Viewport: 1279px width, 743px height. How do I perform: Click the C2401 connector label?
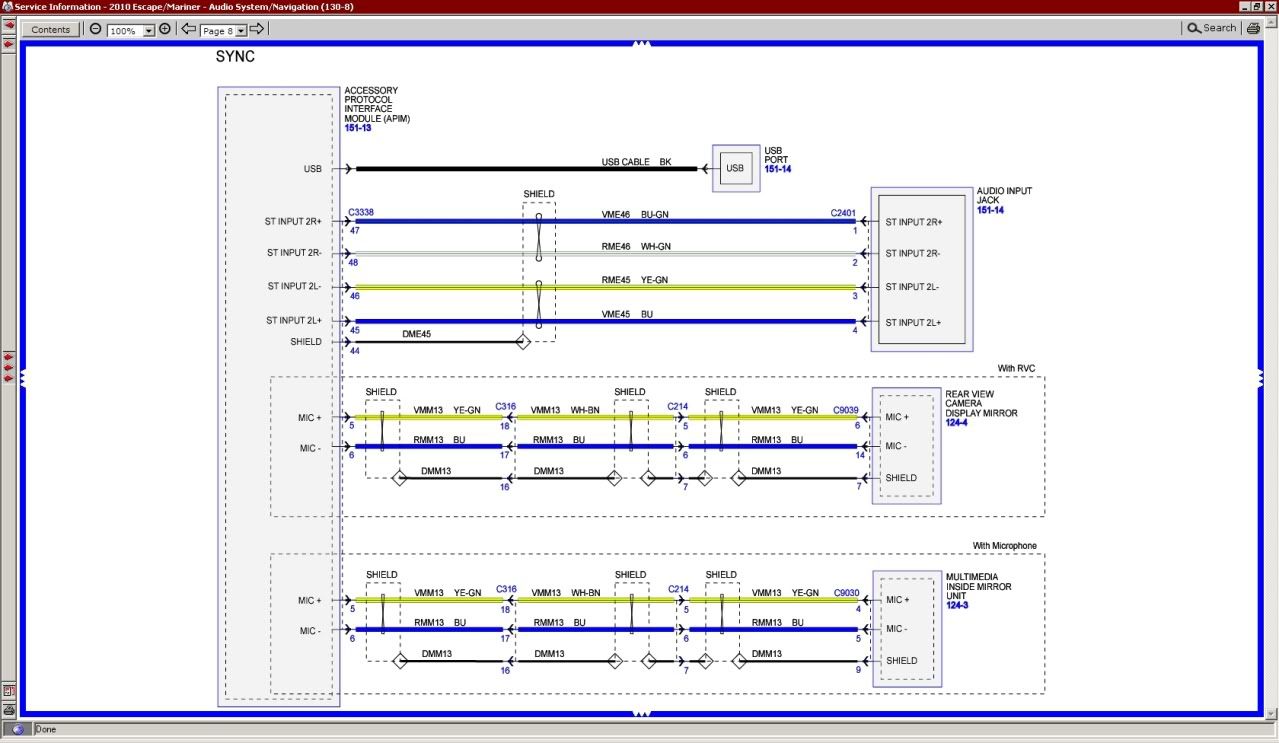coord(843,213)
